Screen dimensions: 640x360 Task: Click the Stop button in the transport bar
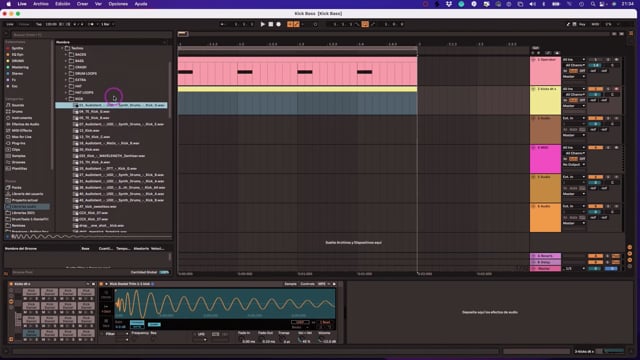pos(271,24)
